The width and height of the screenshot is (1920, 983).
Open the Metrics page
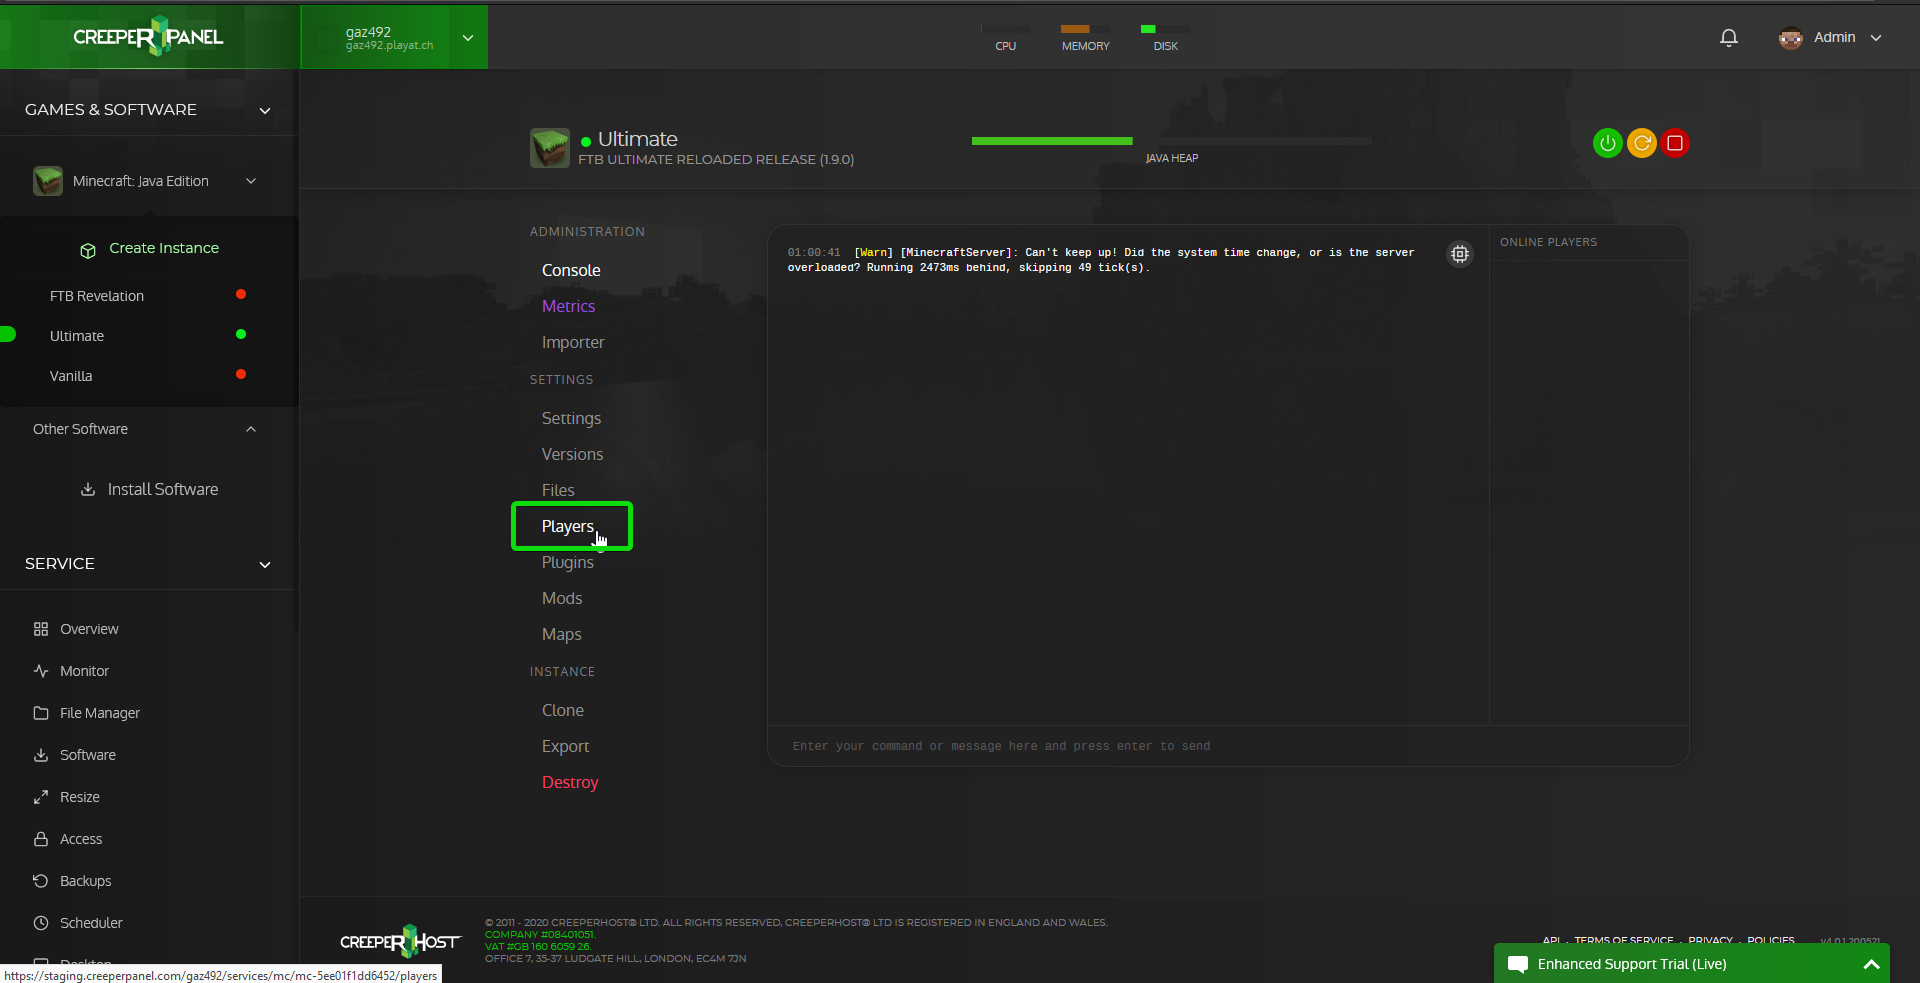coord(568,306)
